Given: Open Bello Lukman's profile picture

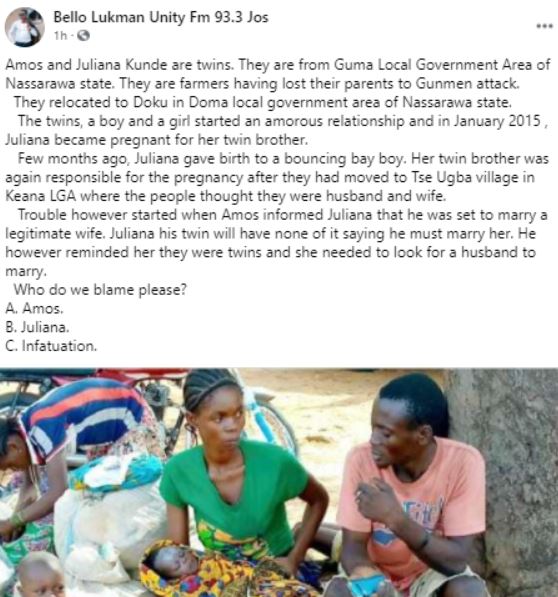Looking at the screenshot, I should (x=24, y=27).
